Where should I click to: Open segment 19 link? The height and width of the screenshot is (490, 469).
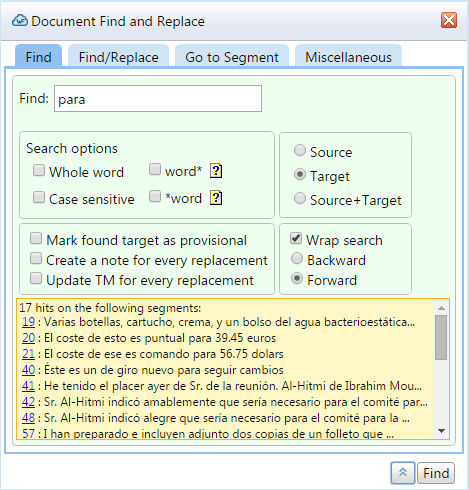tap(28, 322)
